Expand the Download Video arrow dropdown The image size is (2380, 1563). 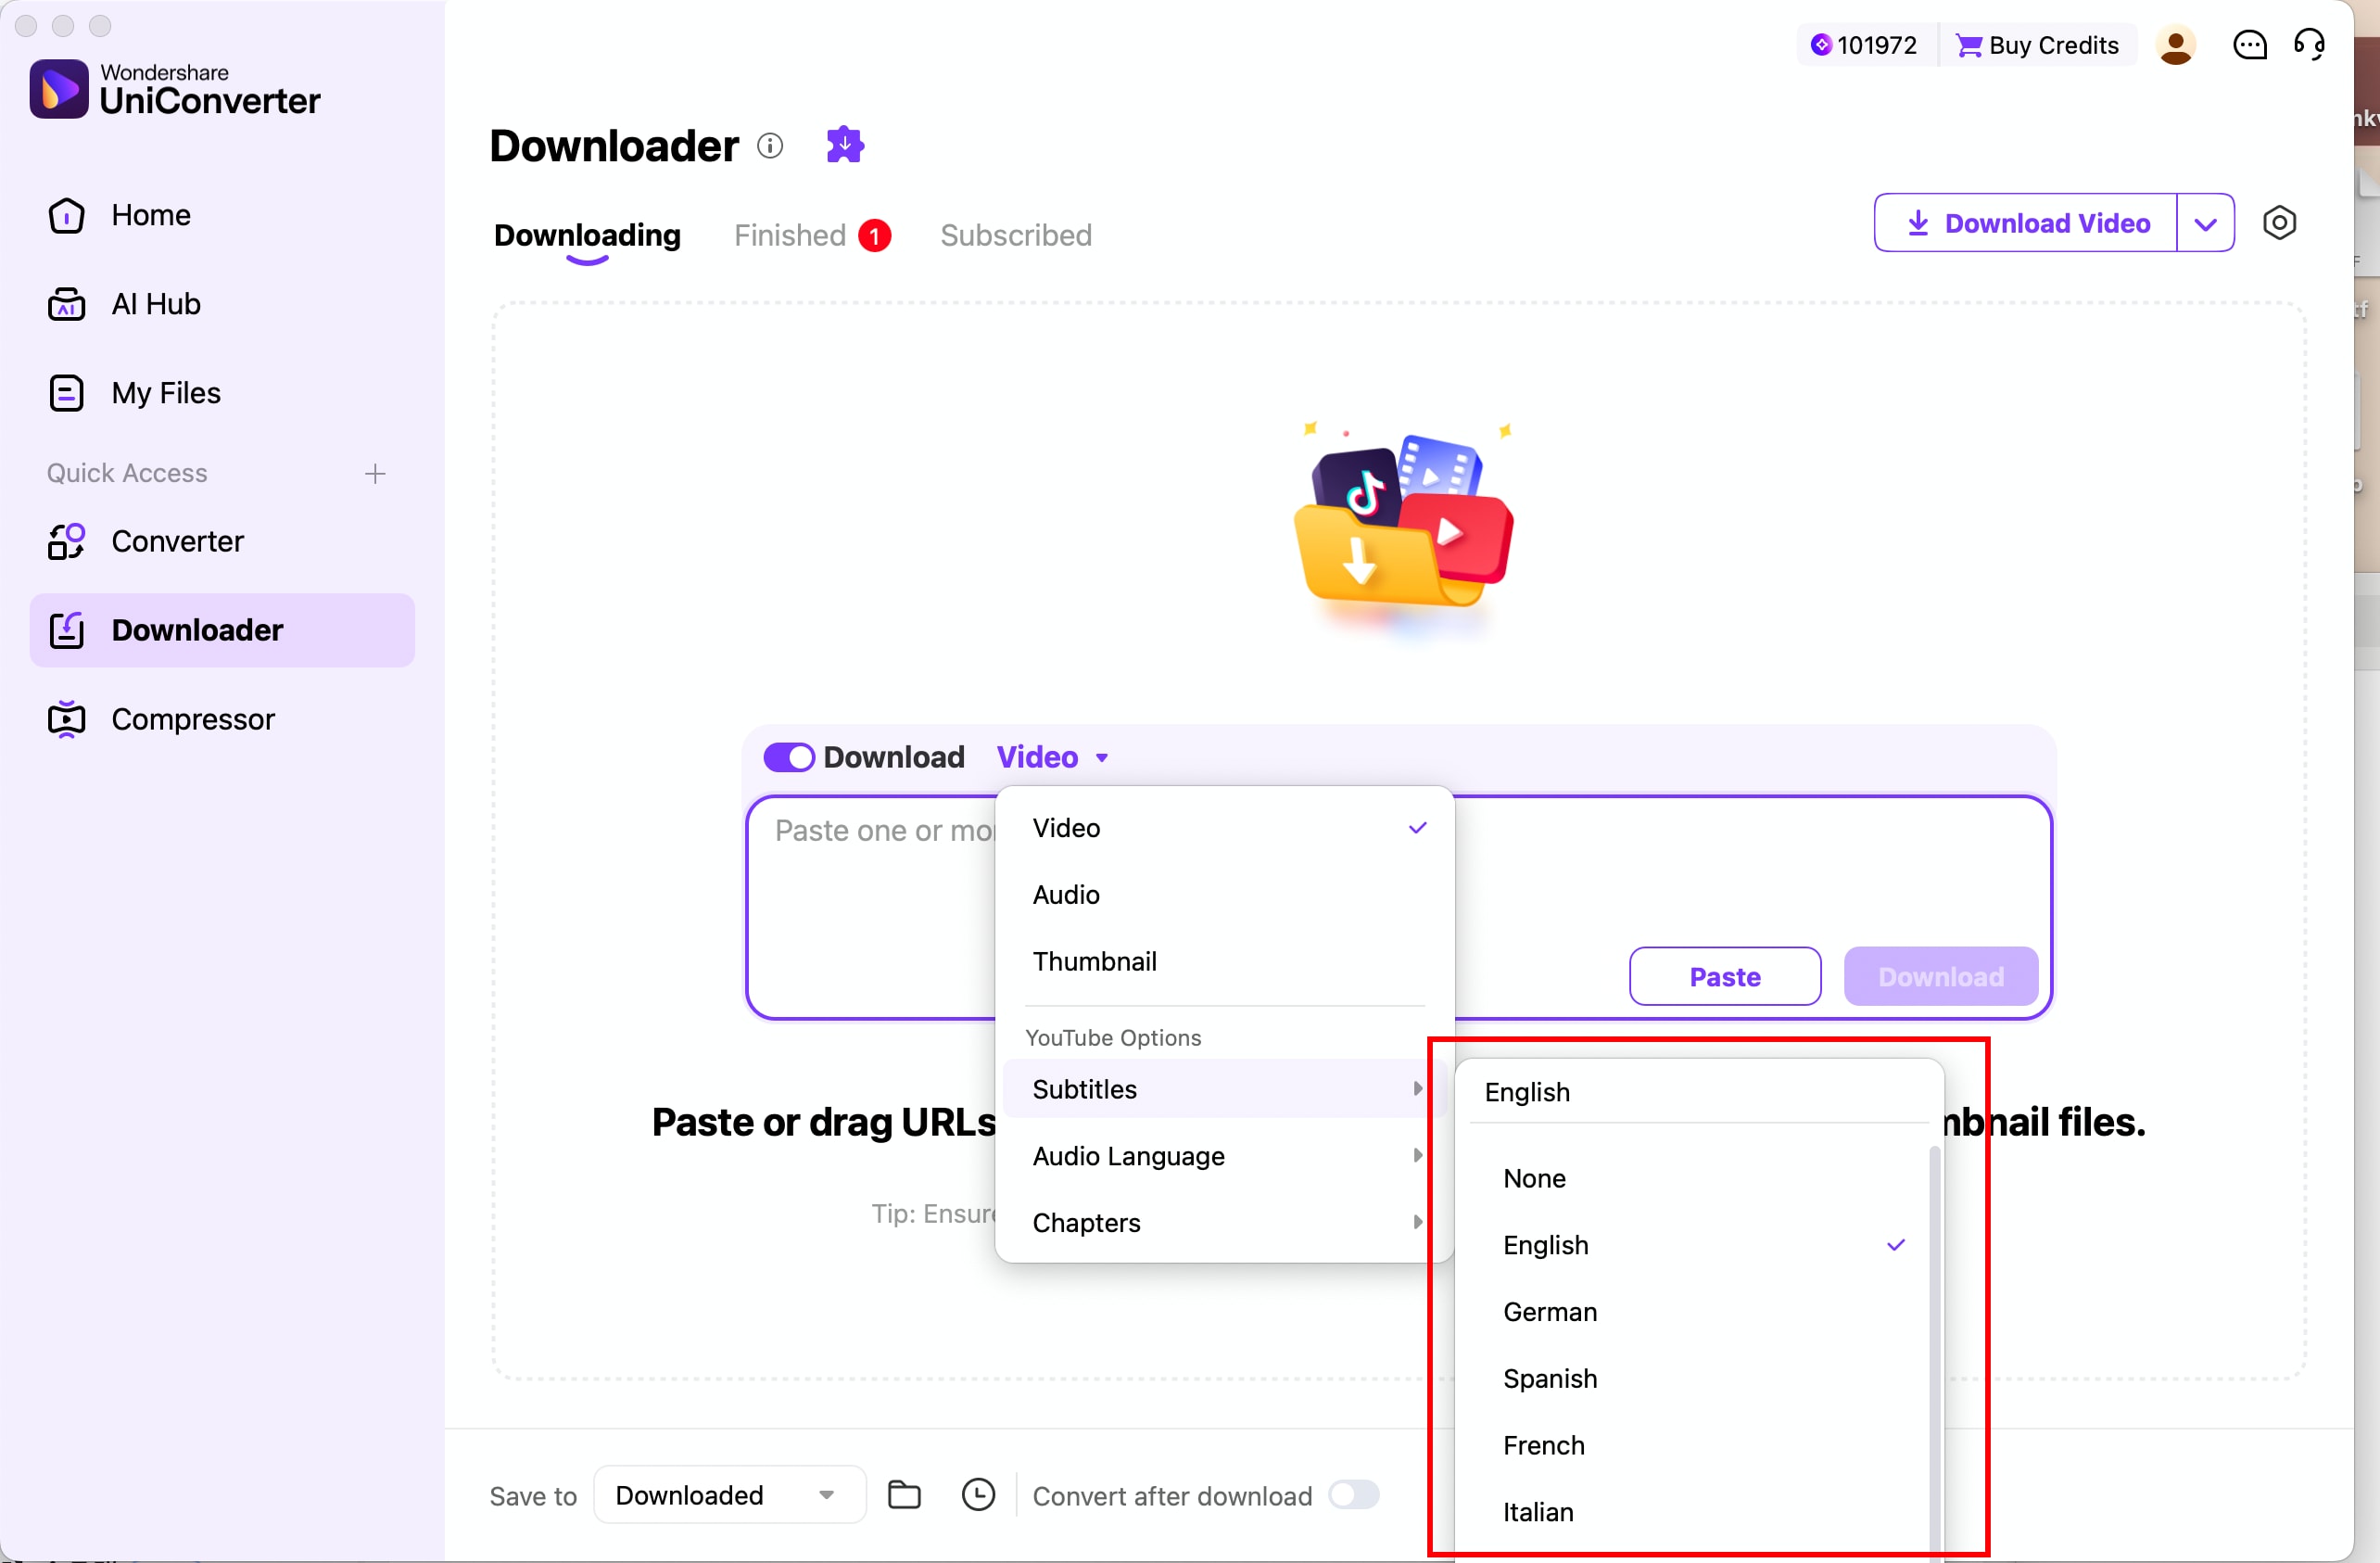[2205, 223]
